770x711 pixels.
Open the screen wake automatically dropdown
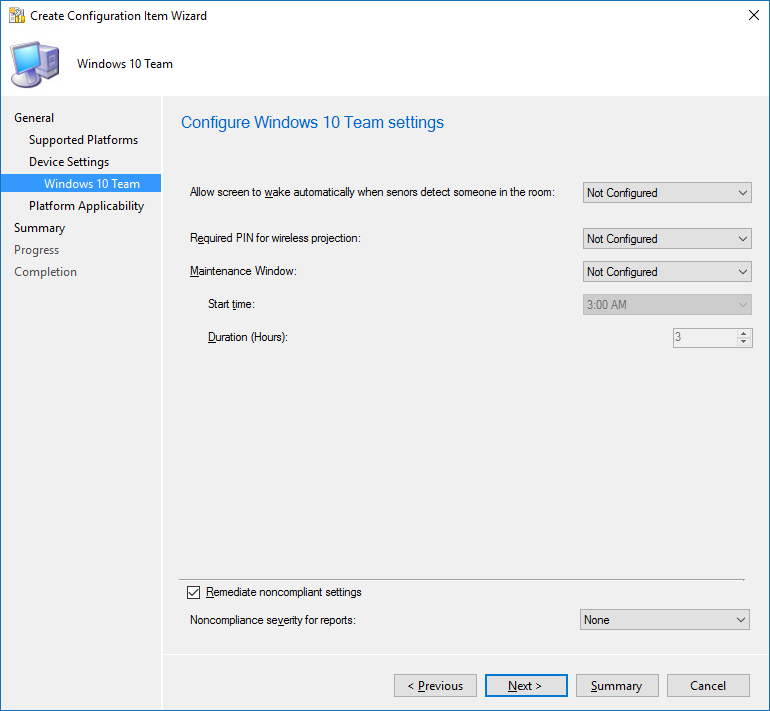pos(667,193)
